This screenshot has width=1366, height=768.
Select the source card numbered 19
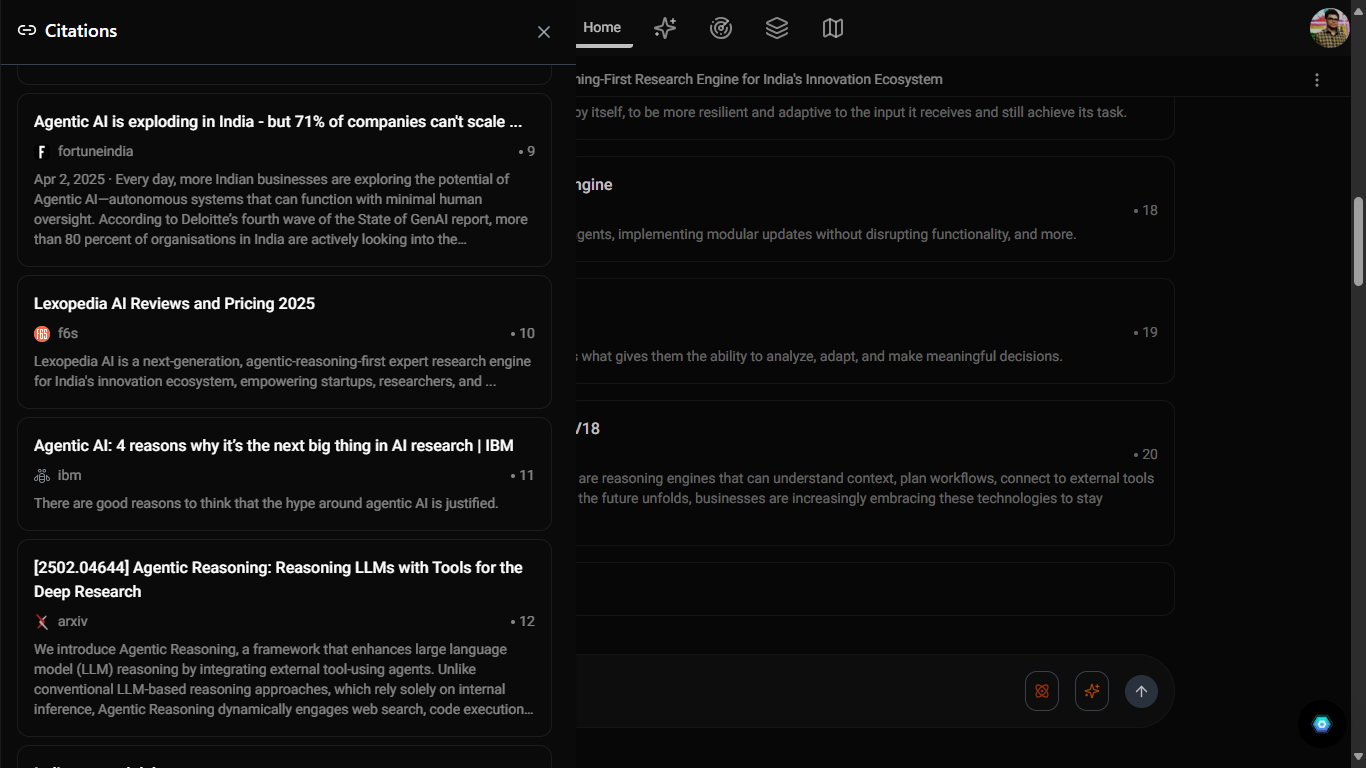click(x=874, y=331)
